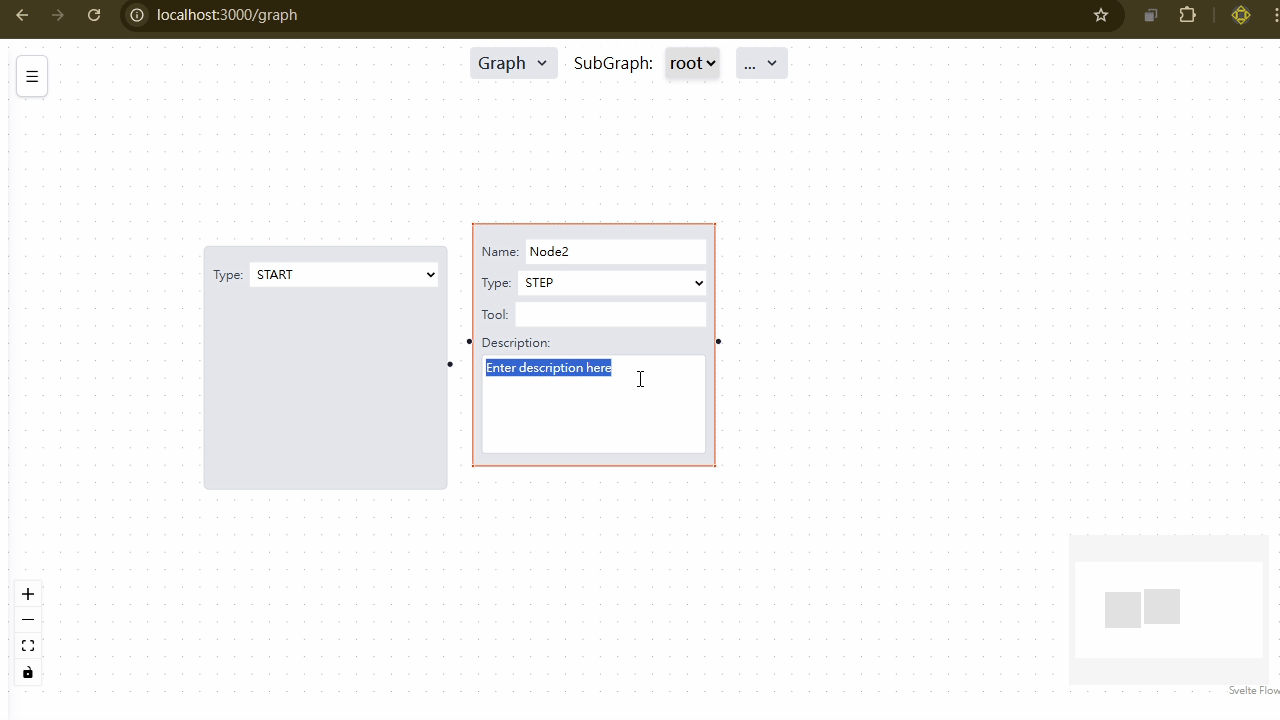Click the Node2 Name field
The image size is (1280, 720).
pos(615,252)
